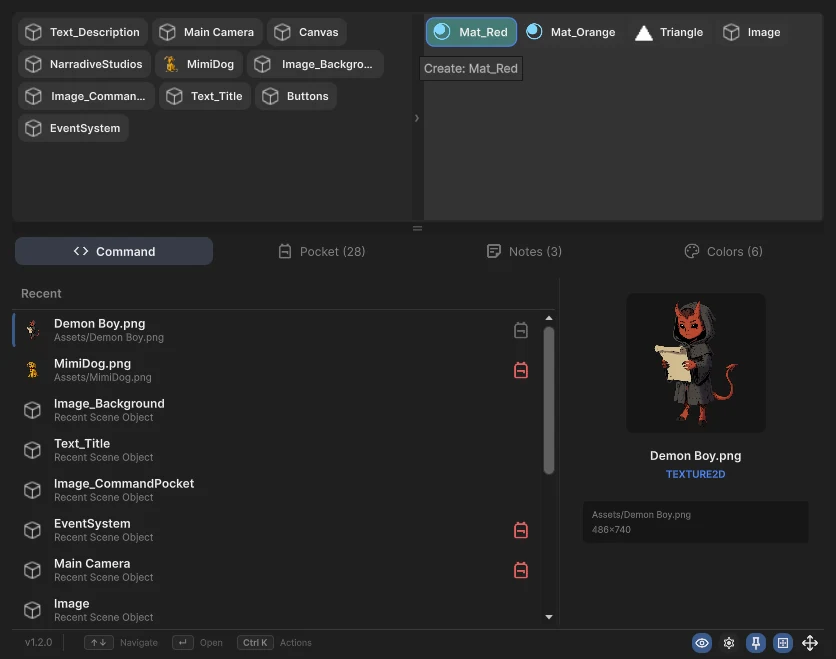Select the Mat_Red material chip
The width and height of the screenshot is (836, 659).
(471, 32)
